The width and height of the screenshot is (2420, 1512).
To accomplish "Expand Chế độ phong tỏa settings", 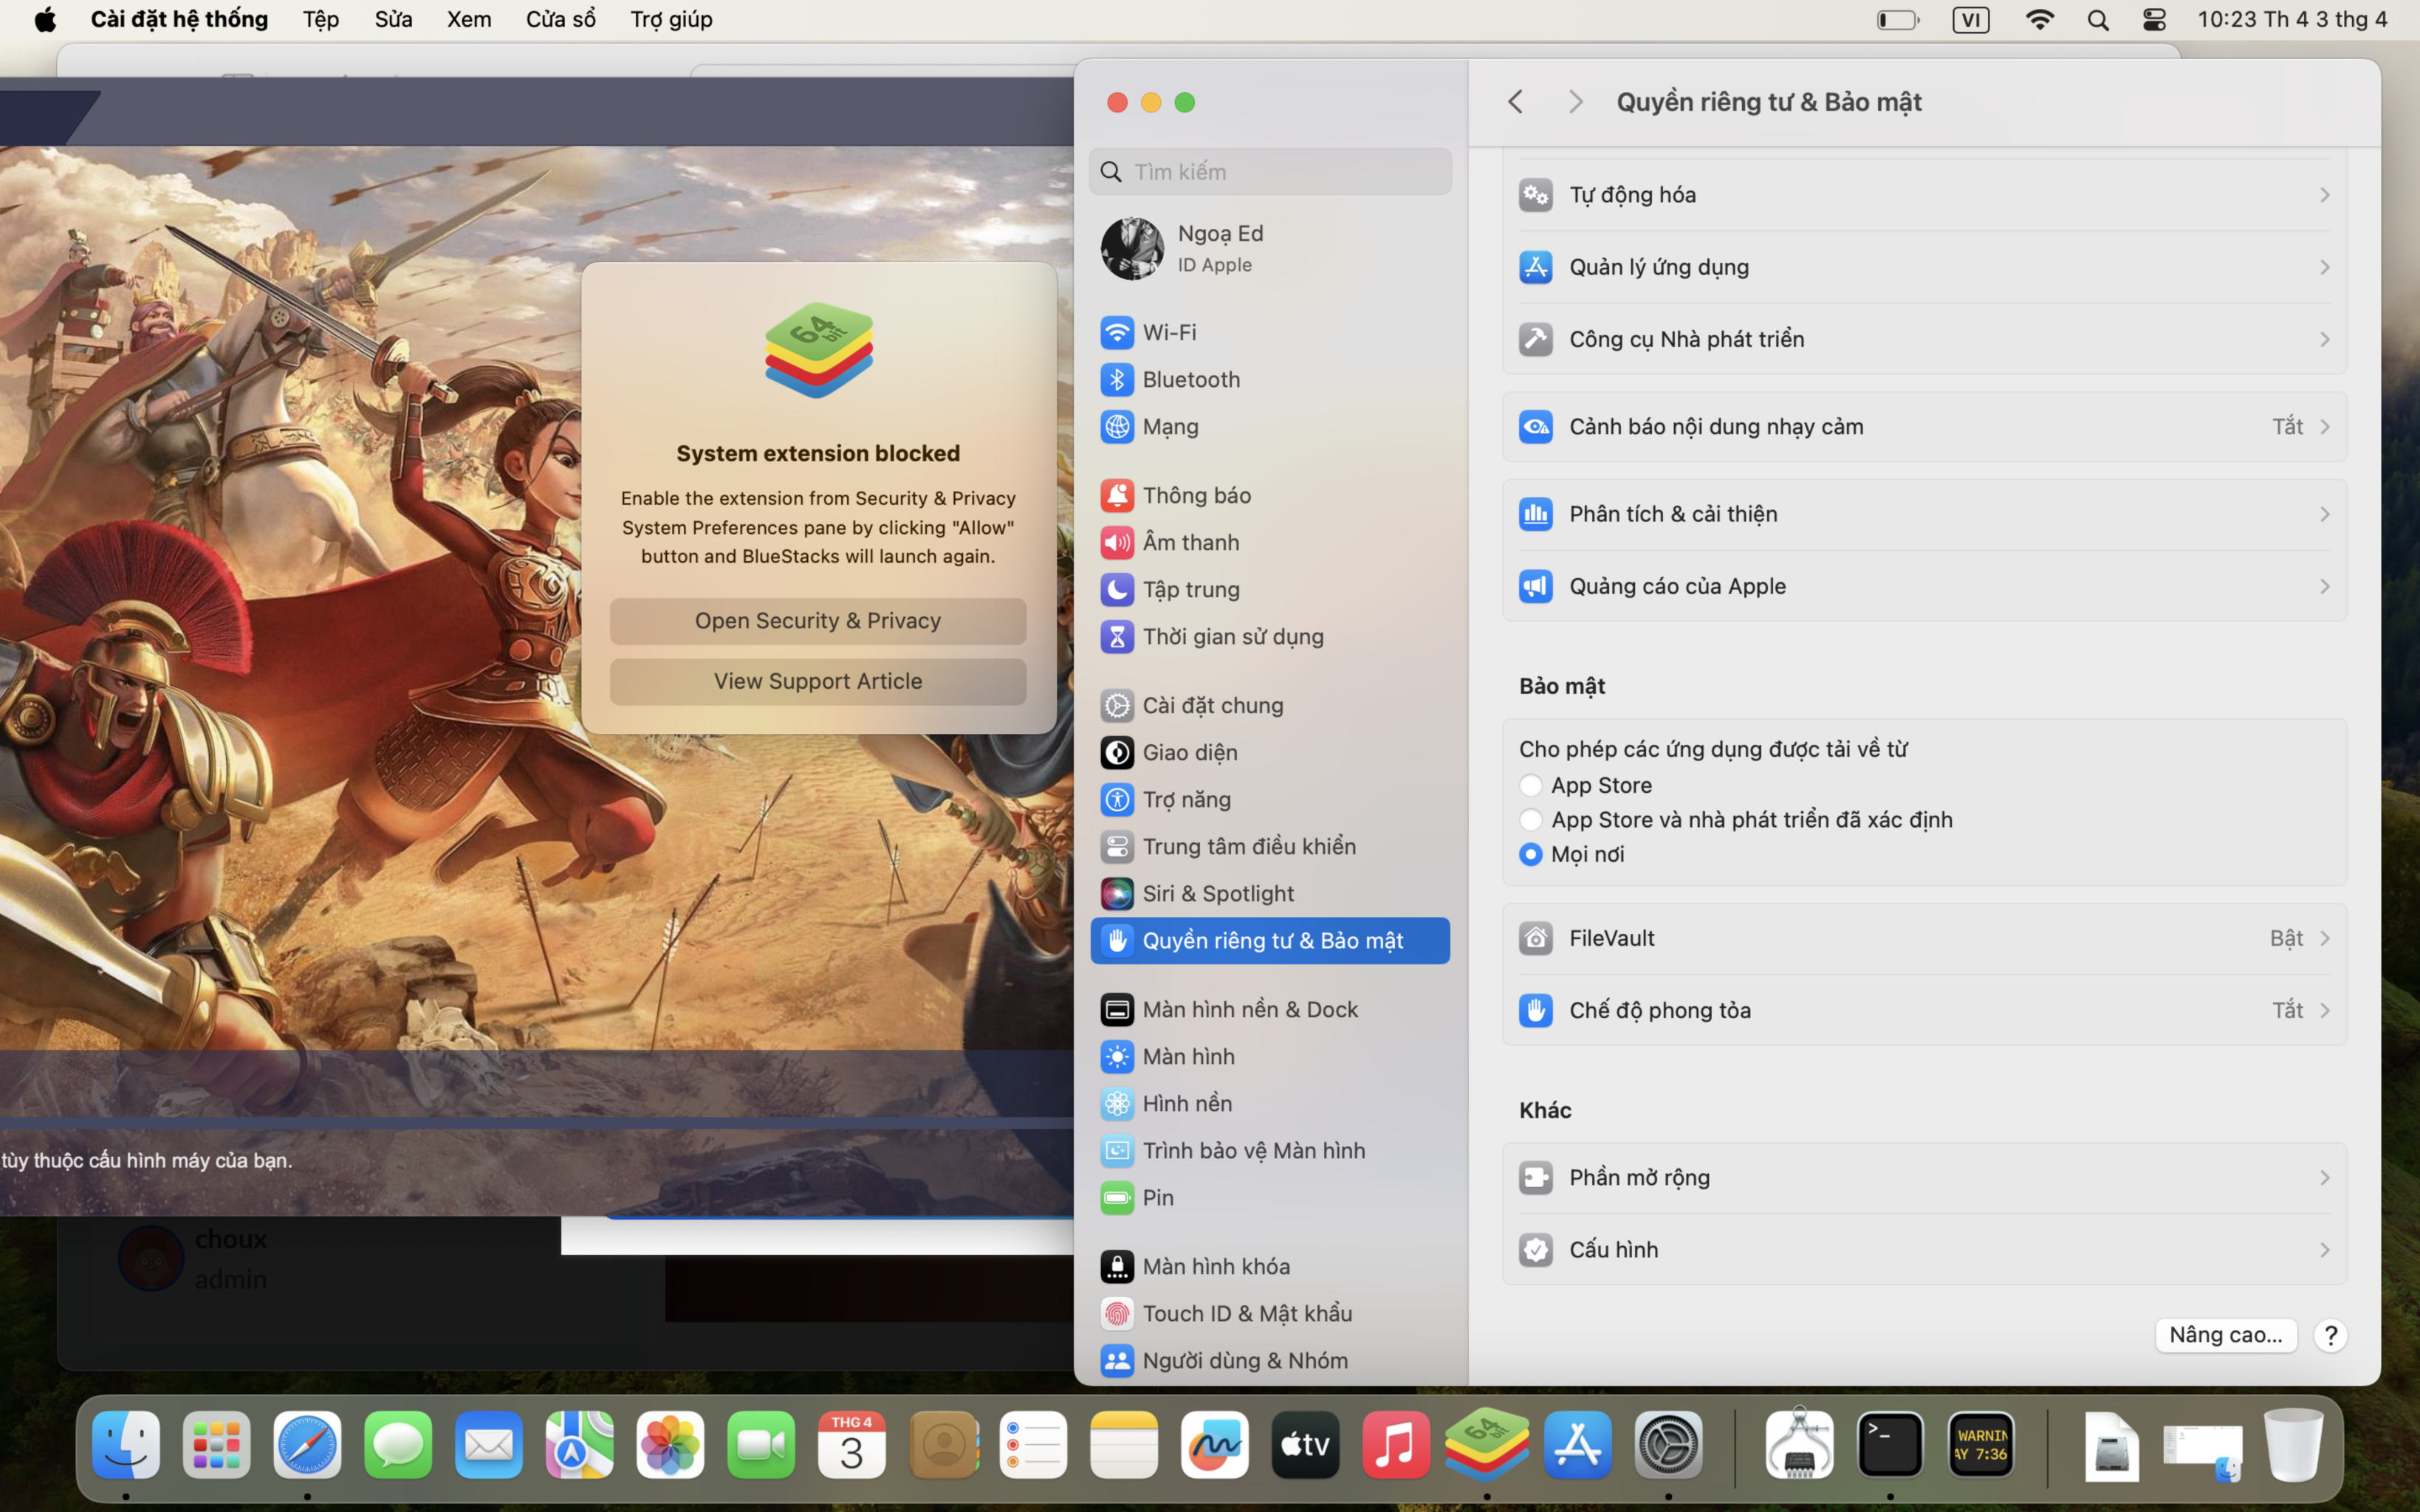I will pos(1924,1010).
